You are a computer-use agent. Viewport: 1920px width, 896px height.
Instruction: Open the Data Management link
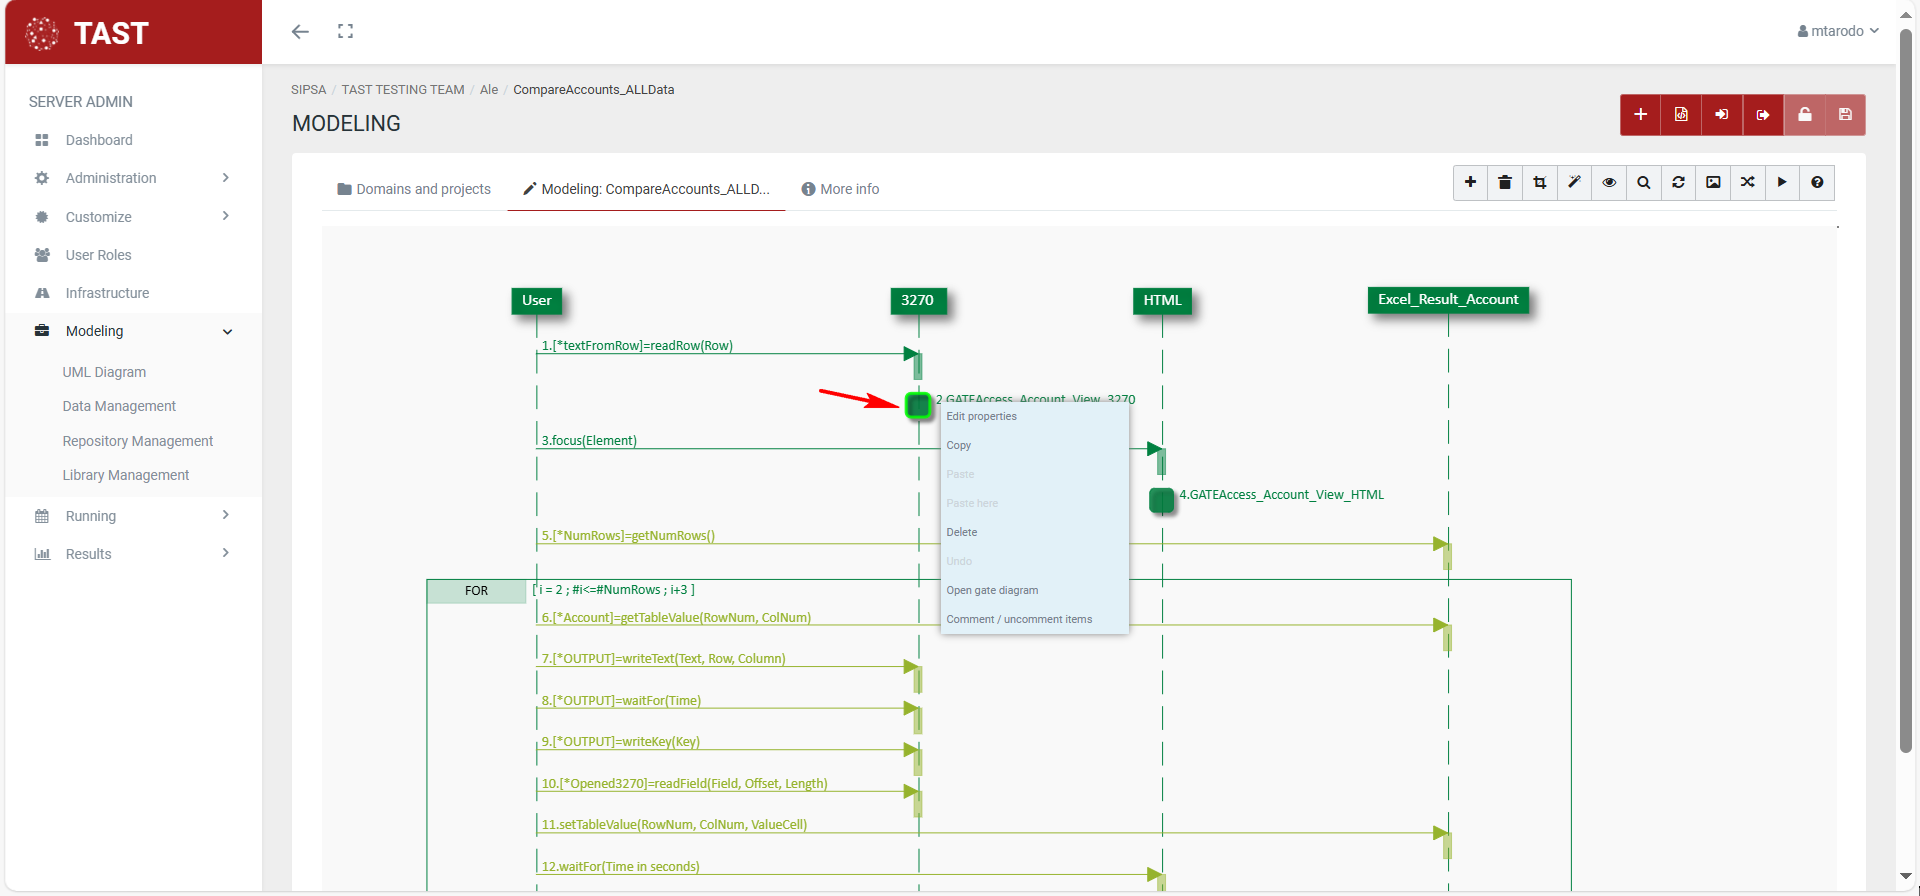pos(119,406)
